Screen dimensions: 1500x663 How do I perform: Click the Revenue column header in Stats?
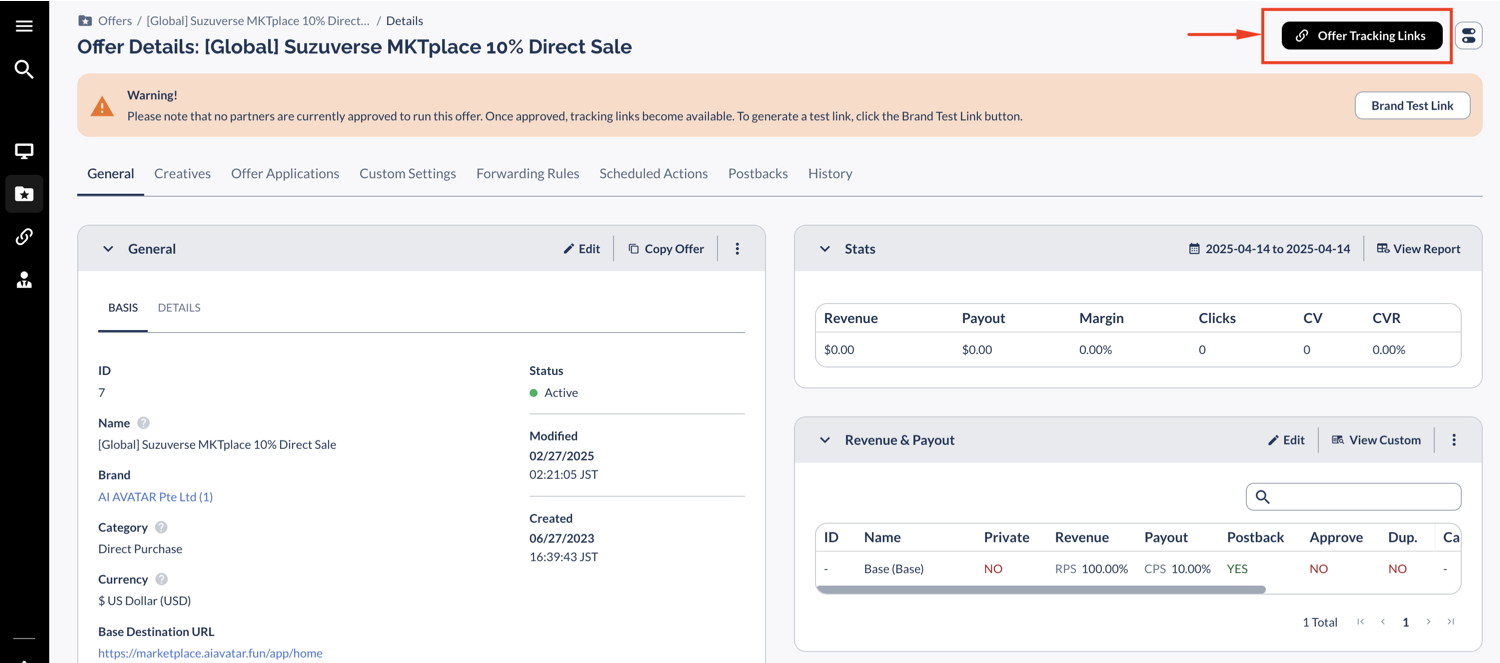click(851, 318)
